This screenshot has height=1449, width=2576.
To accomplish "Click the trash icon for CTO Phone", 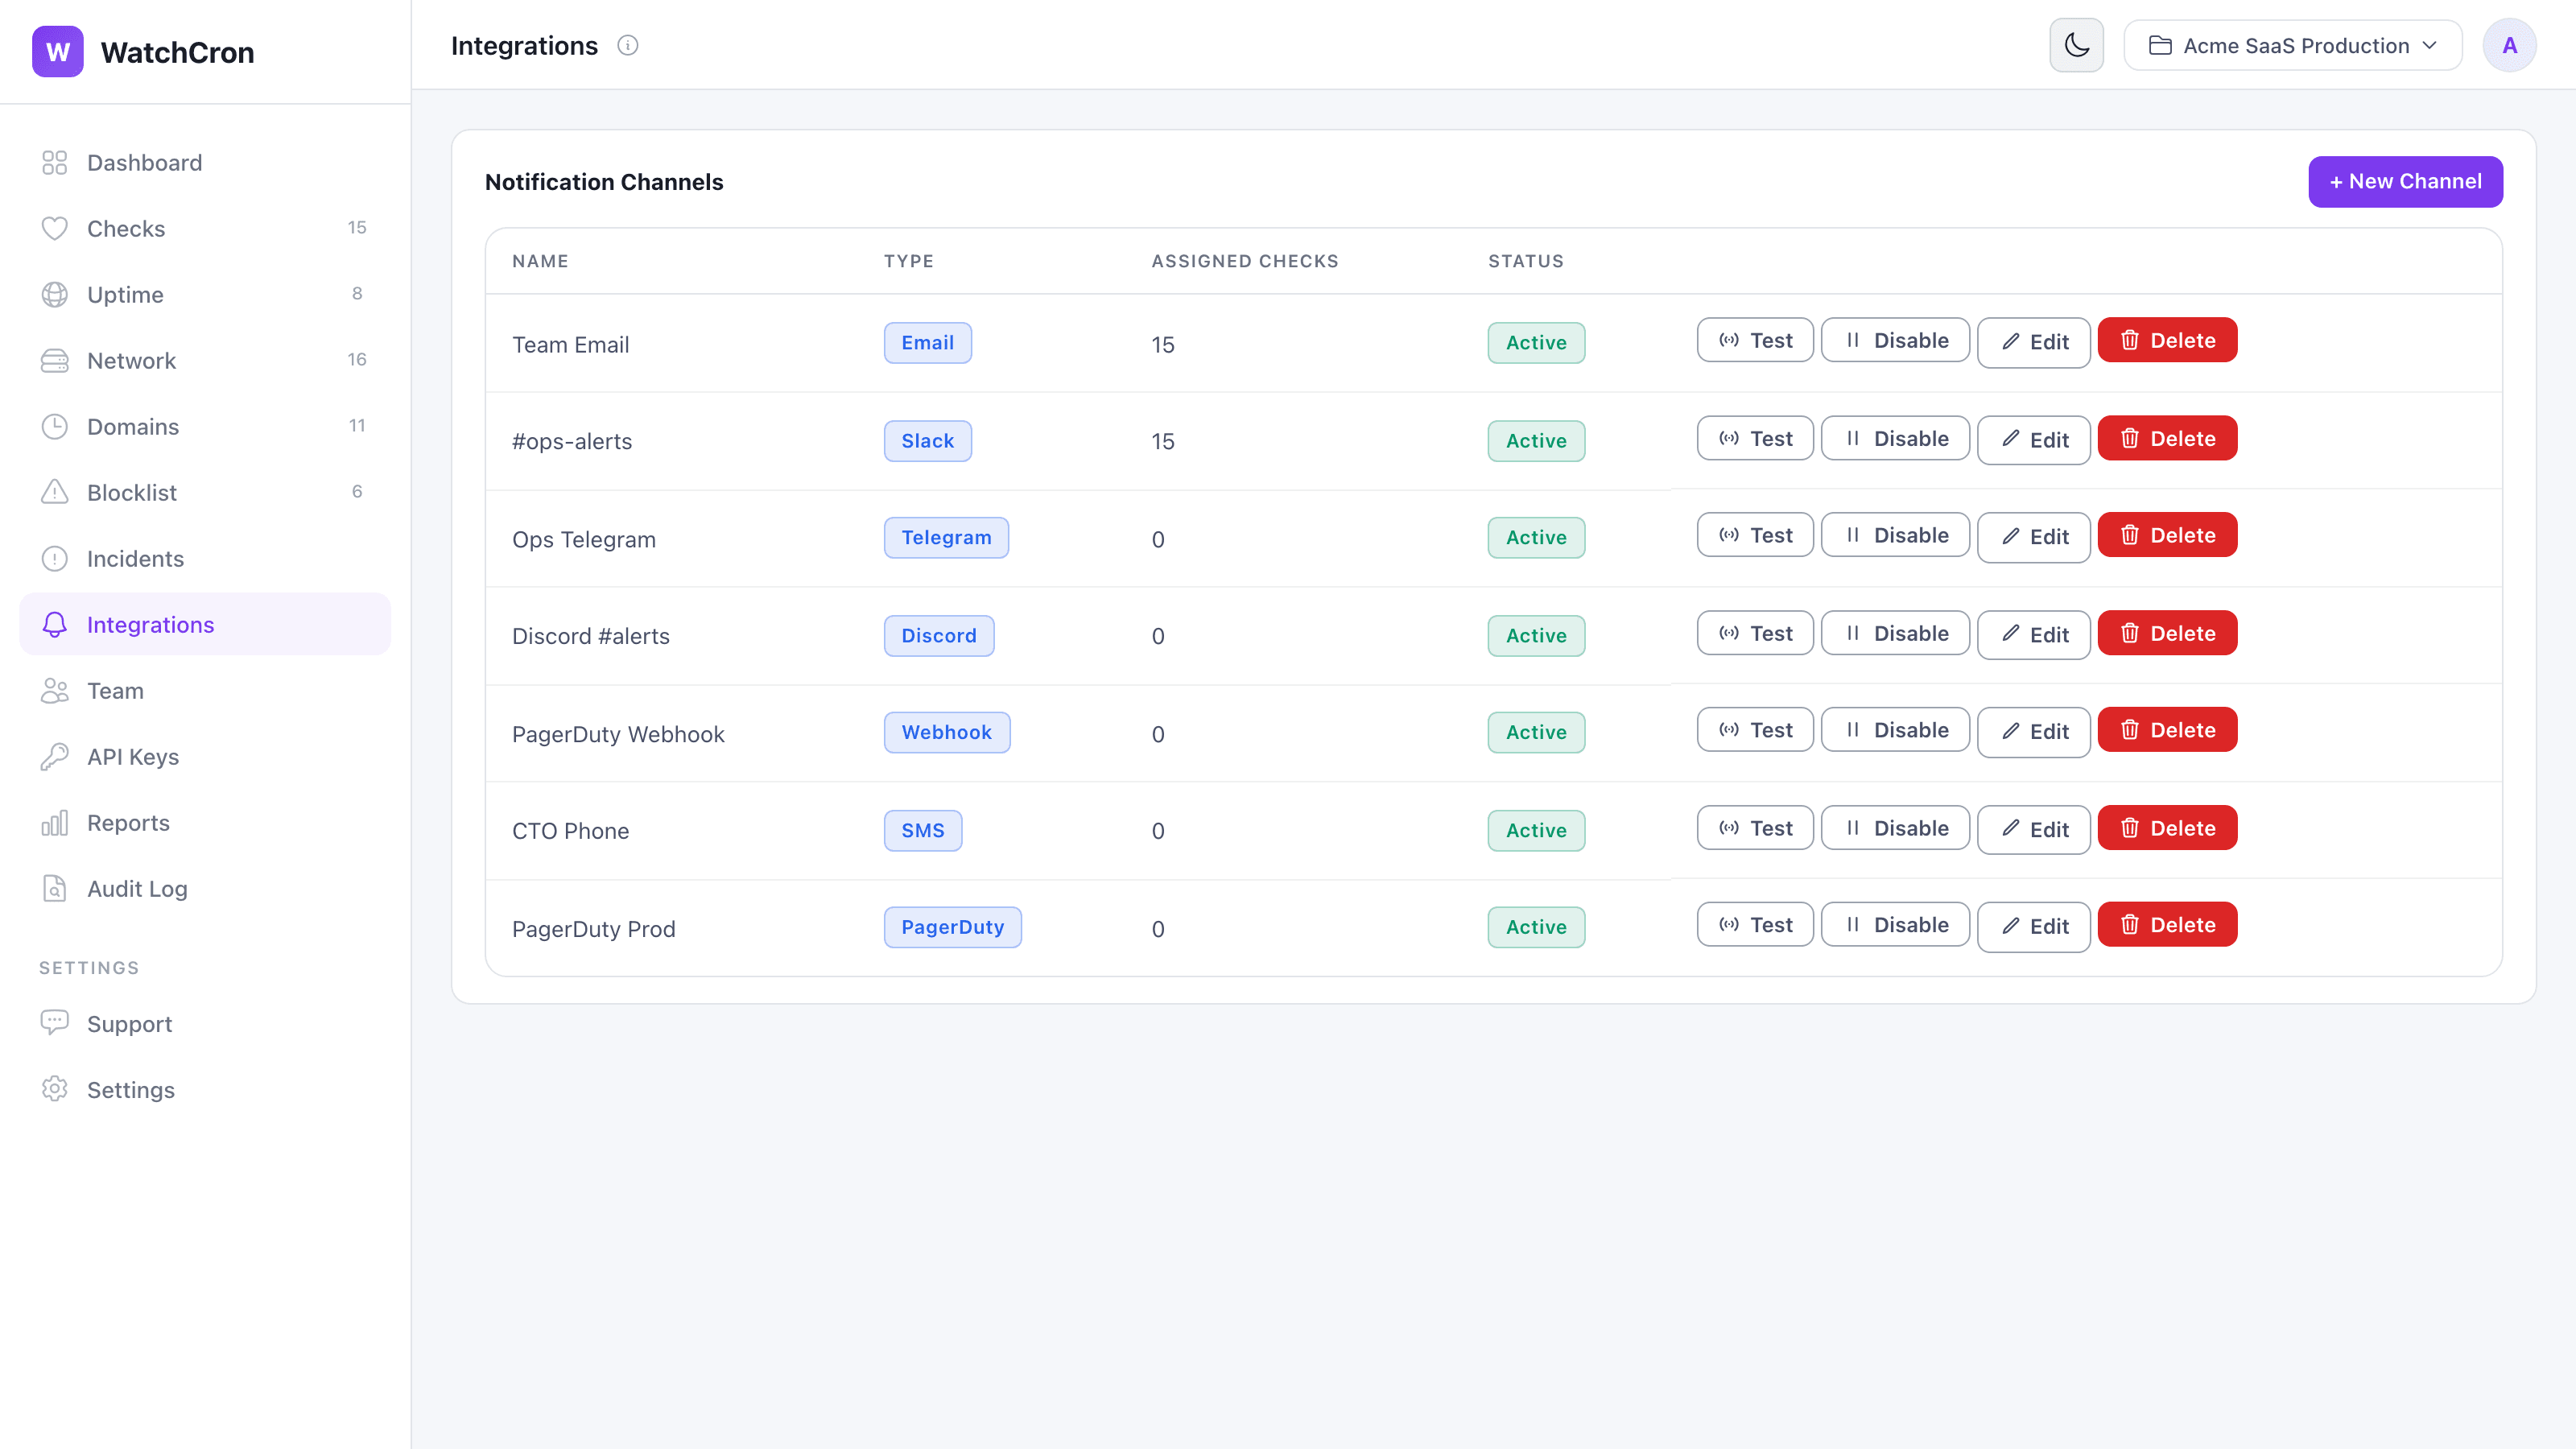I will click(x=2130, y=828).
